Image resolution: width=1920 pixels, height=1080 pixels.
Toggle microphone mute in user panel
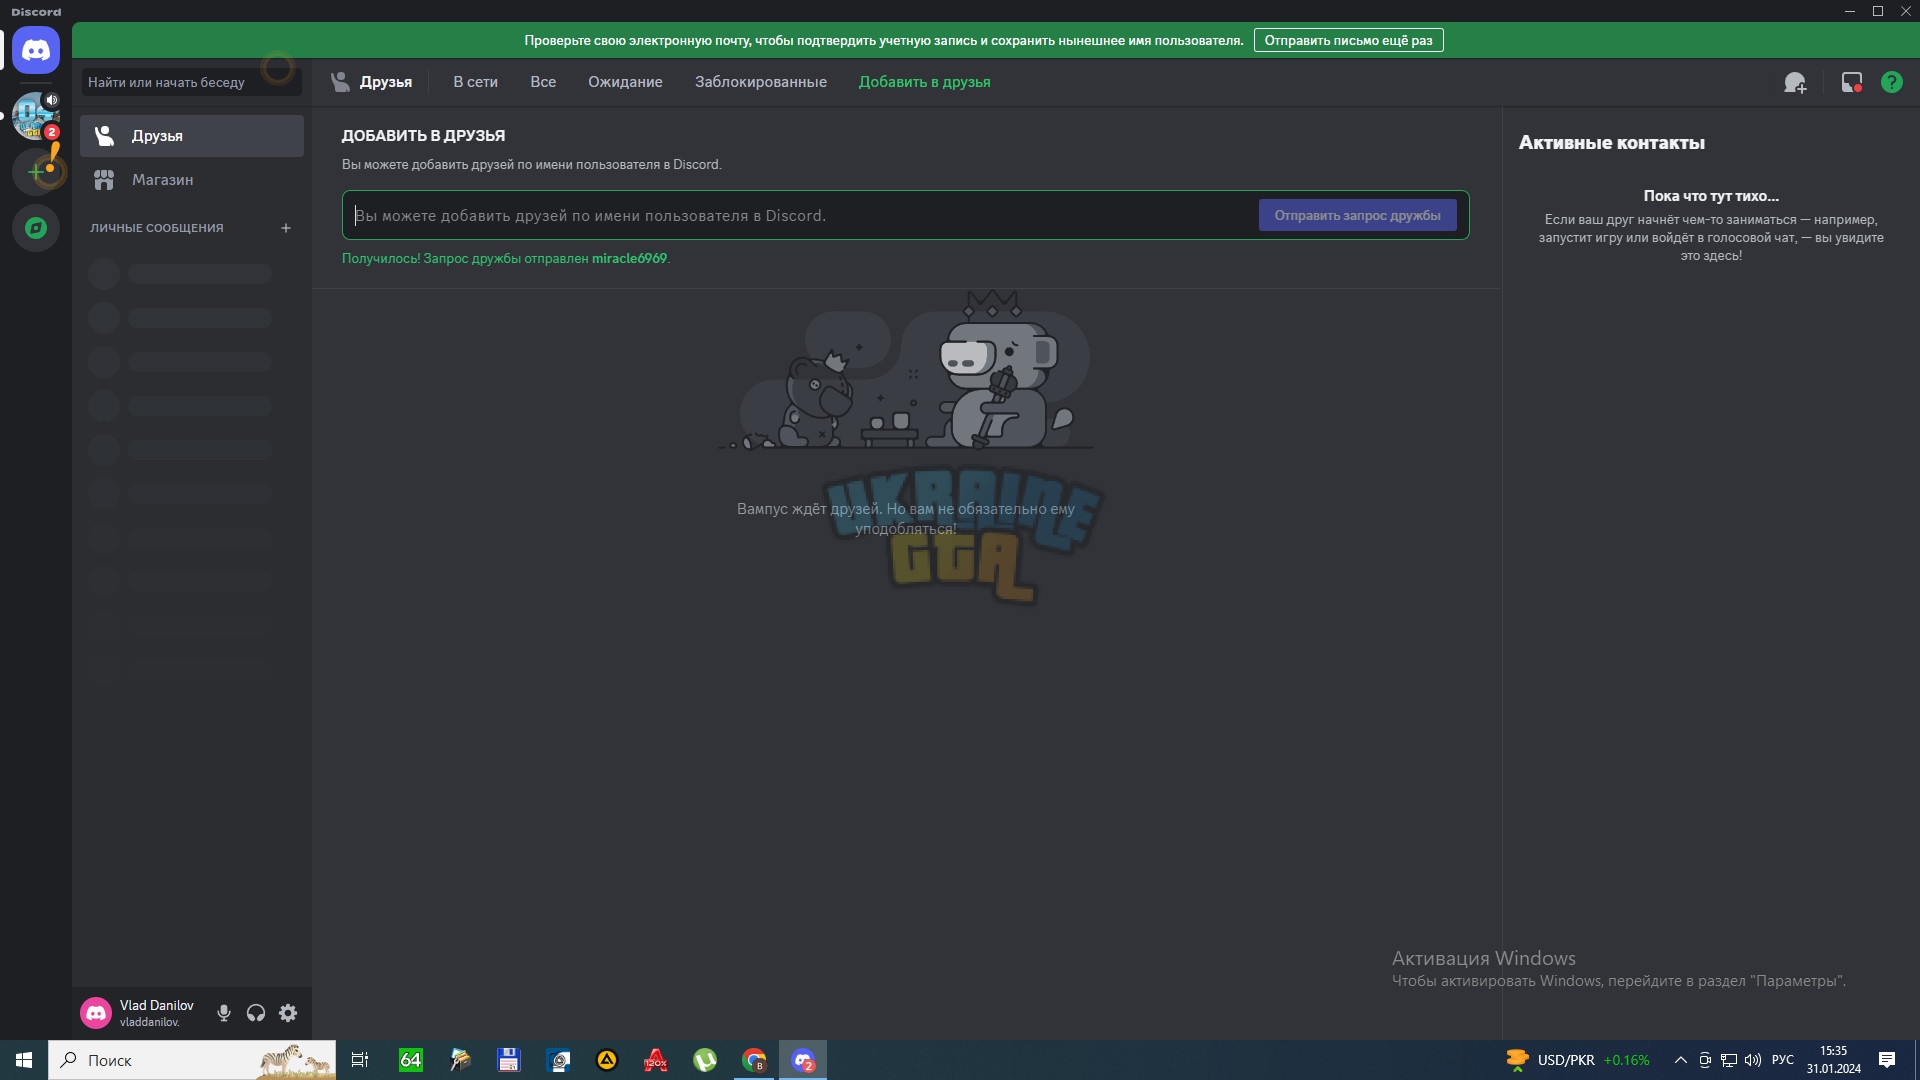224,1013
